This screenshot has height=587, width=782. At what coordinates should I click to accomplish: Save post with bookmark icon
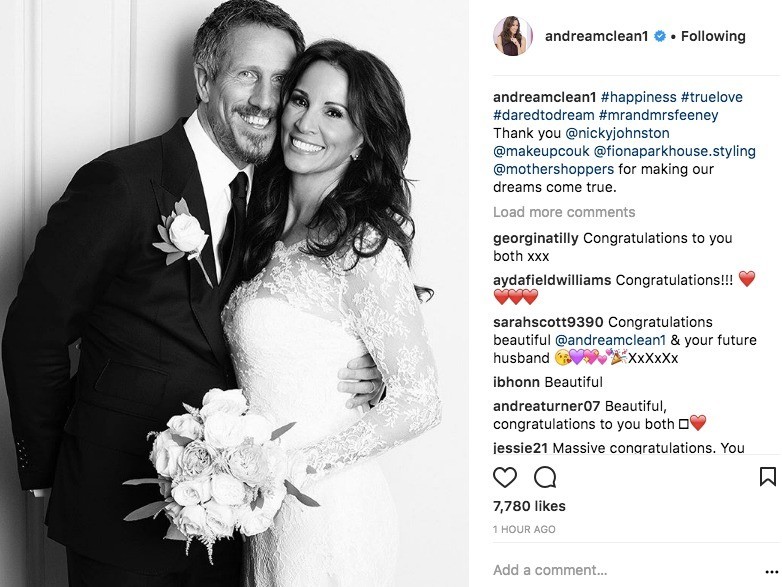coord(768,477)
